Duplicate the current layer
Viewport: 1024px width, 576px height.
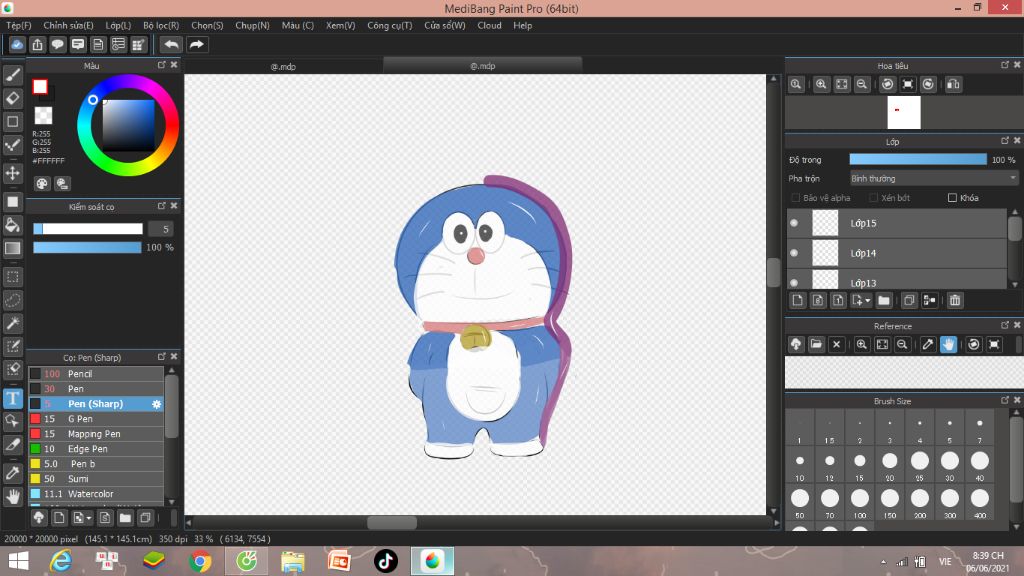click(908, 300)
